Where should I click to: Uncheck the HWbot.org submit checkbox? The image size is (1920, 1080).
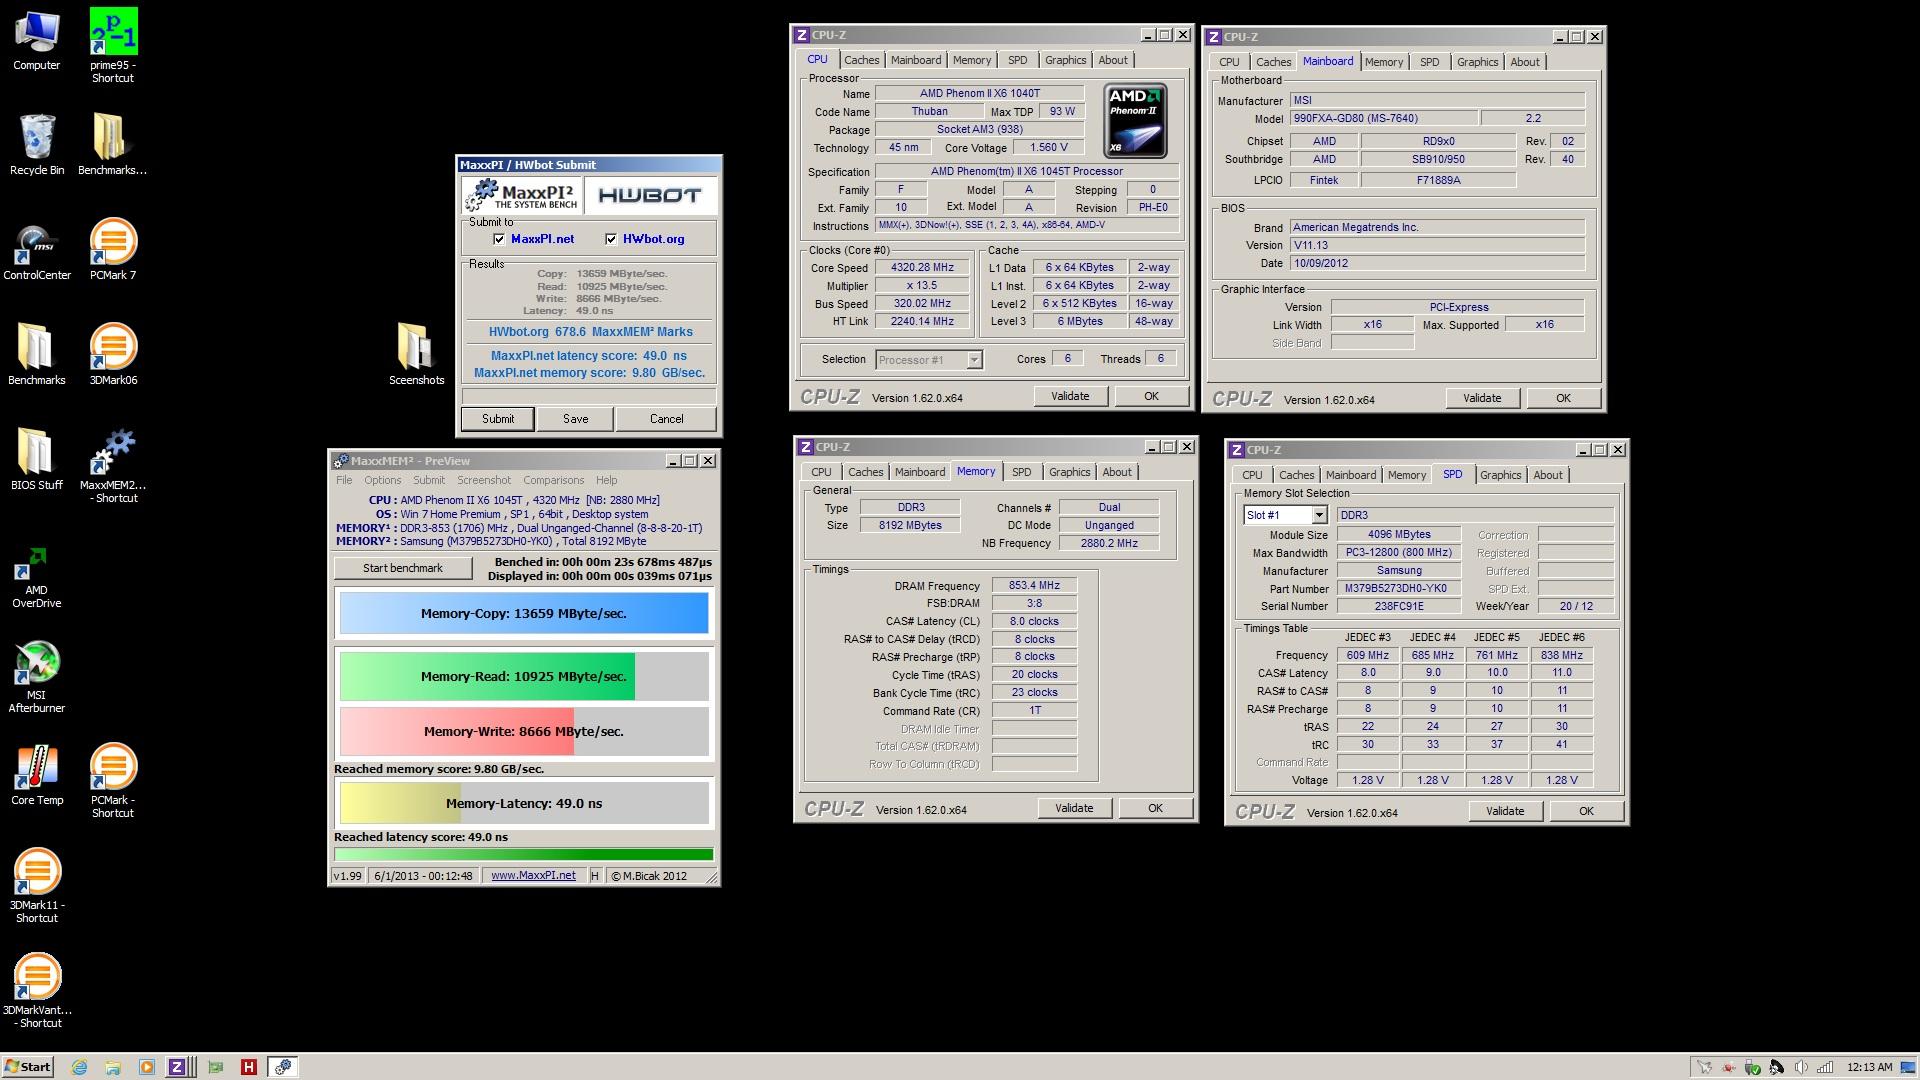pyautogui.click(x=611, y=239)
